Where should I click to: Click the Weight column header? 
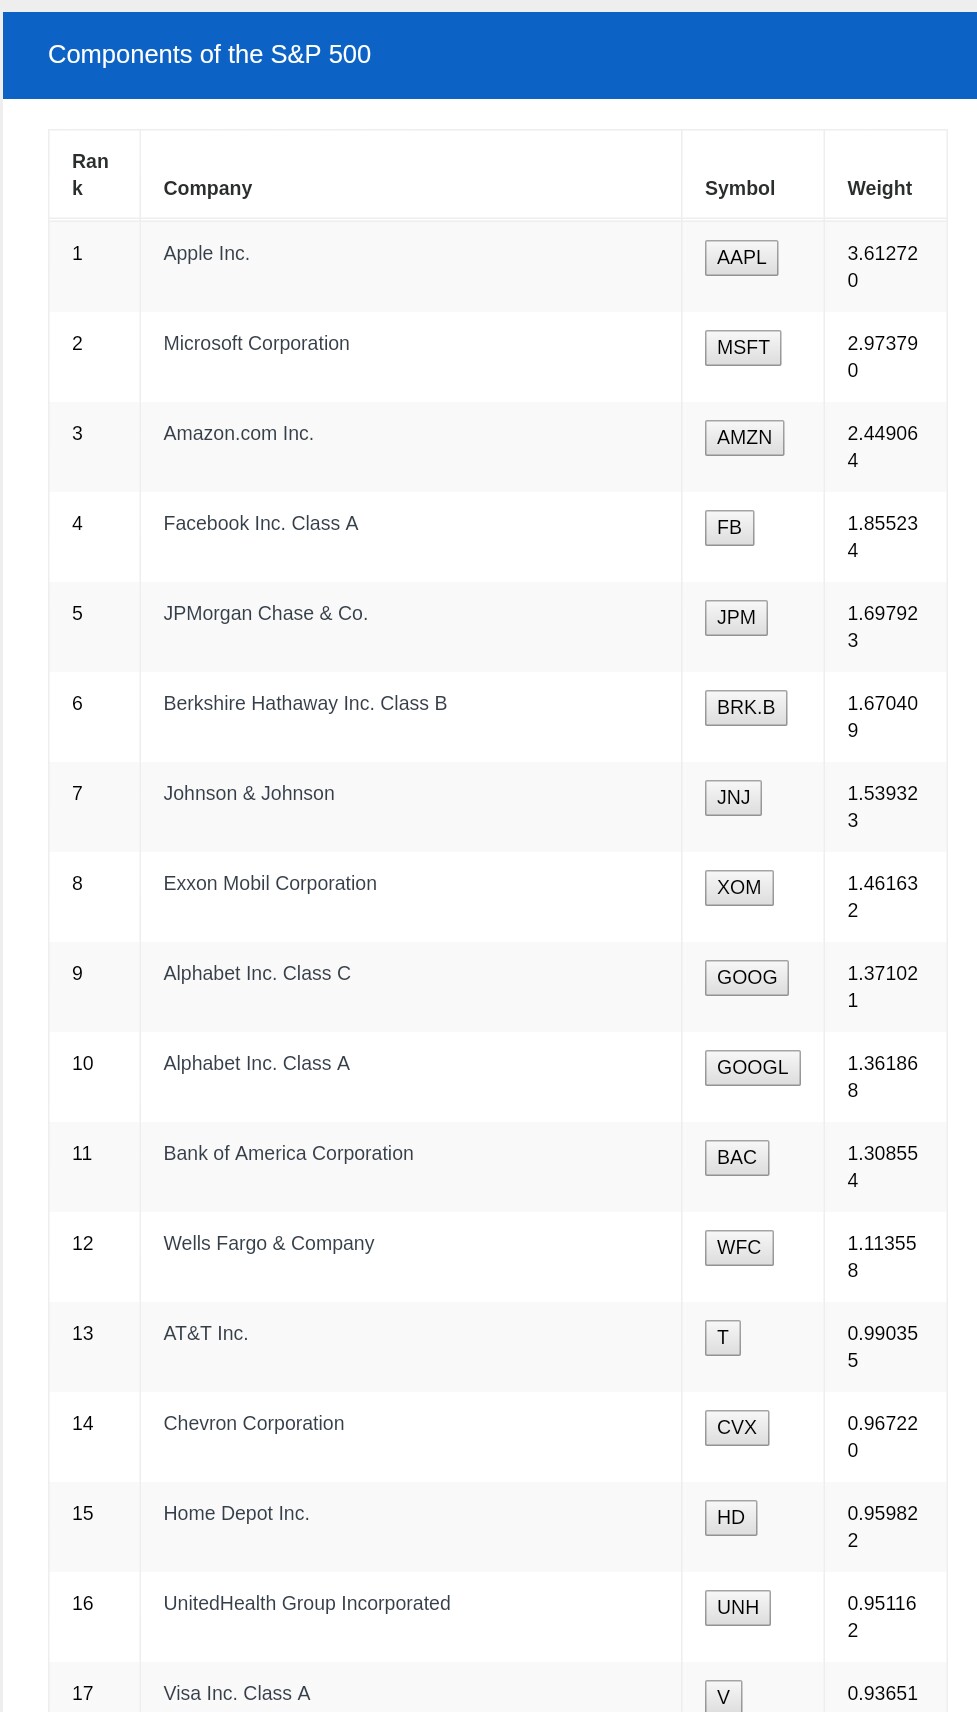(x=879, y=188)
